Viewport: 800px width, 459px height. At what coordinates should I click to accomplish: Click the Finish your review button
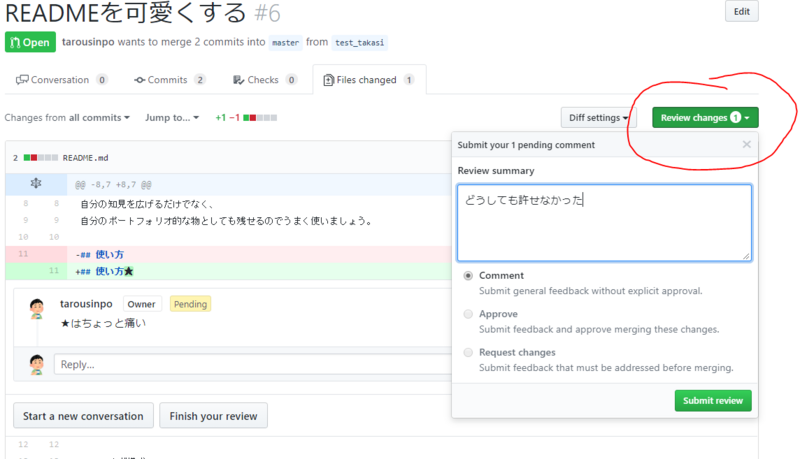[213, 416]
